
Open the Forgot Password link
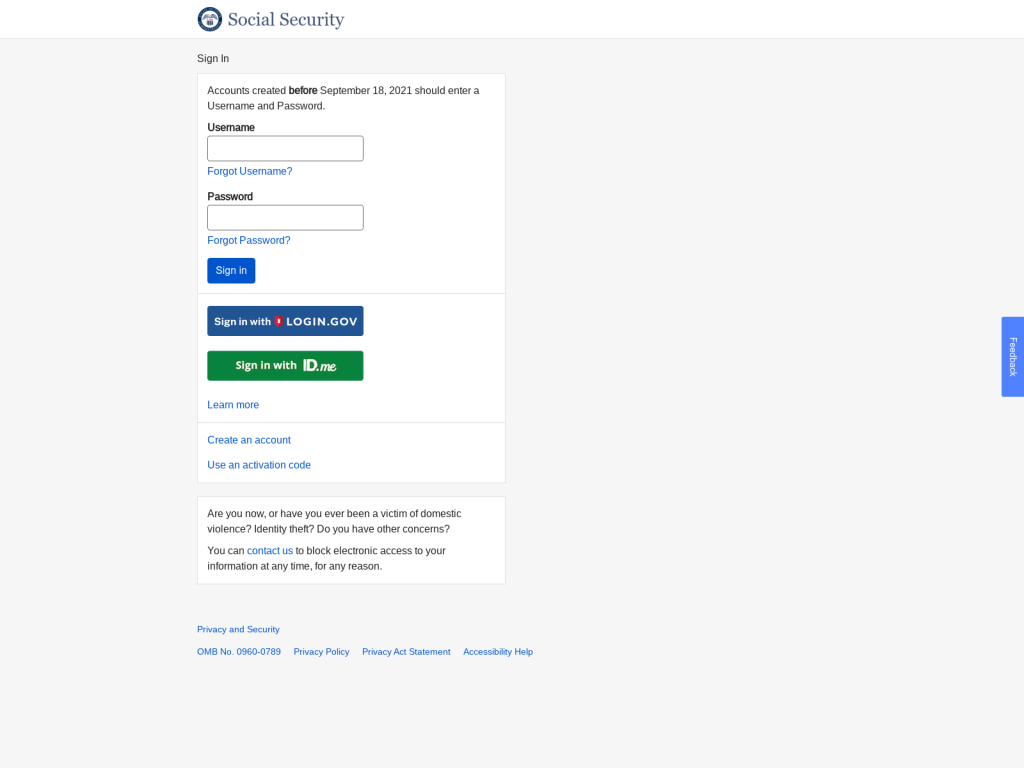tap(249, 240)
